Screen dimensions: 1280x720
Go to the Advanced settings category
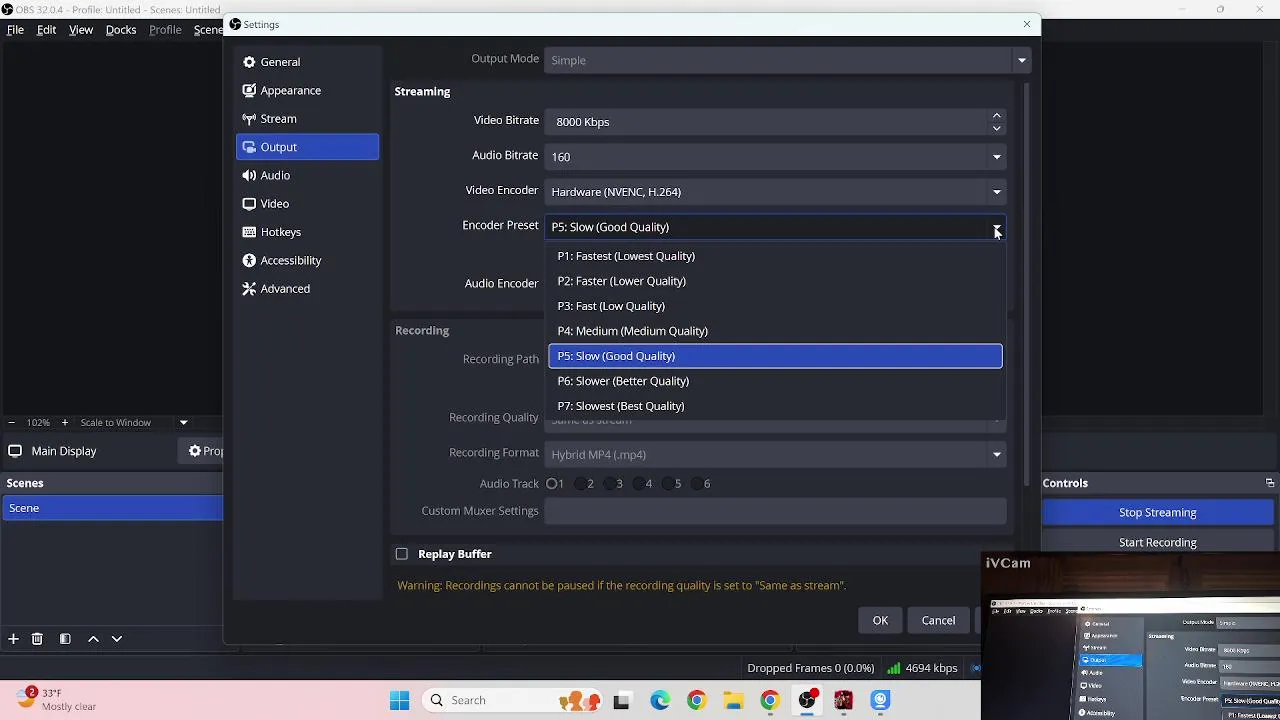point(307,288)
